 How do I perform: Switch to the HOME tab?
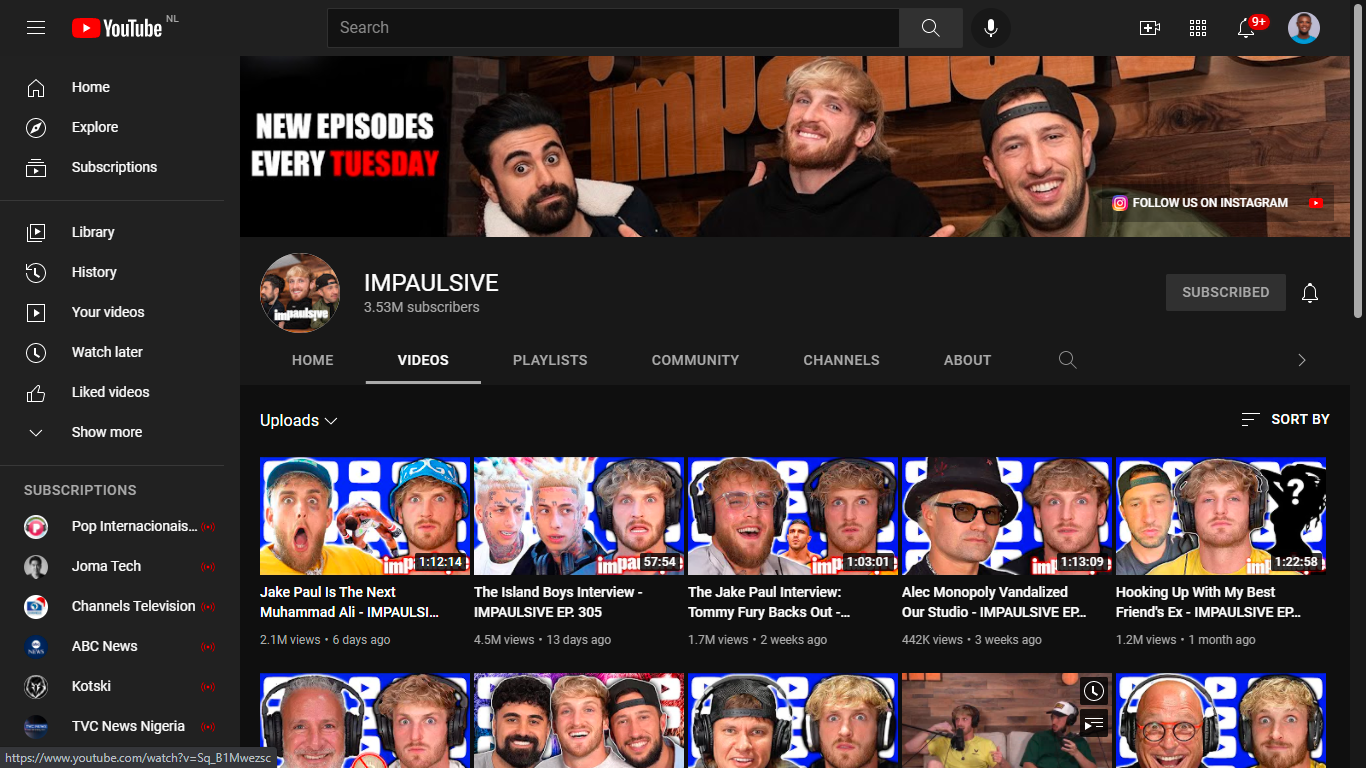pyautogui.click(x=313, y=360)
